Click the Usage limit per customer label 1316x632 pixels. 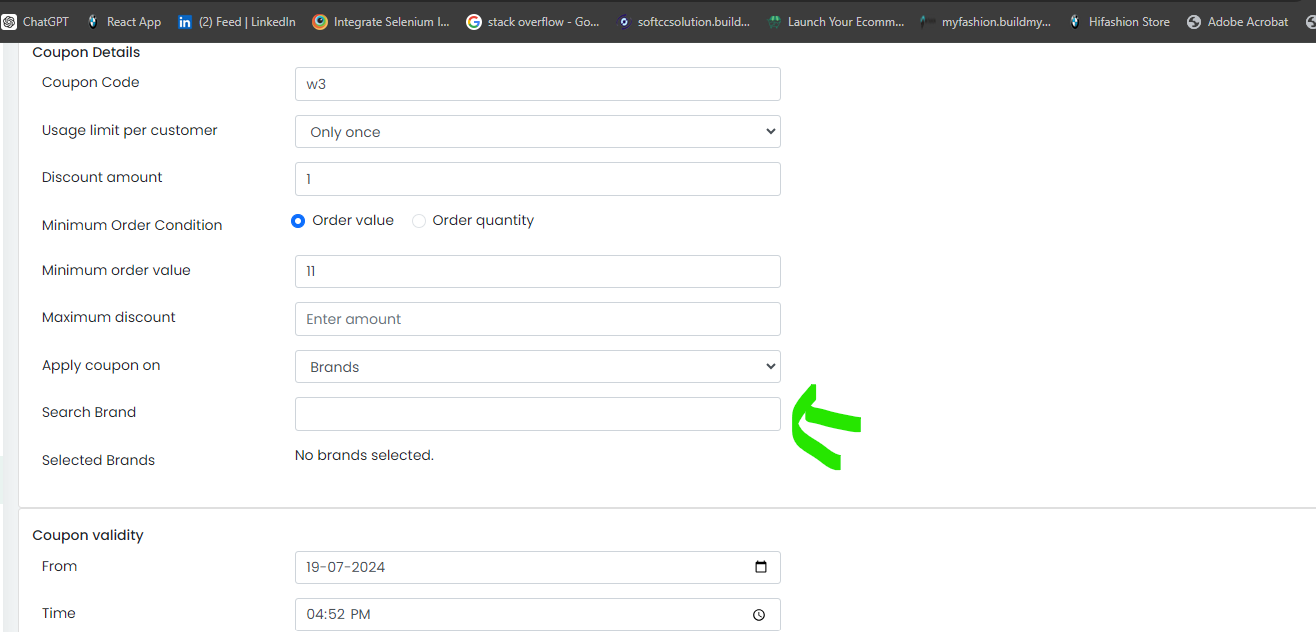coord(129,130)
